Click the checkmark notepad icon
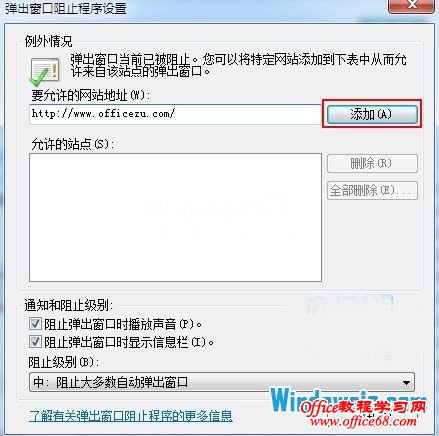This screenshot has width=439, height=436. [44, 72]
